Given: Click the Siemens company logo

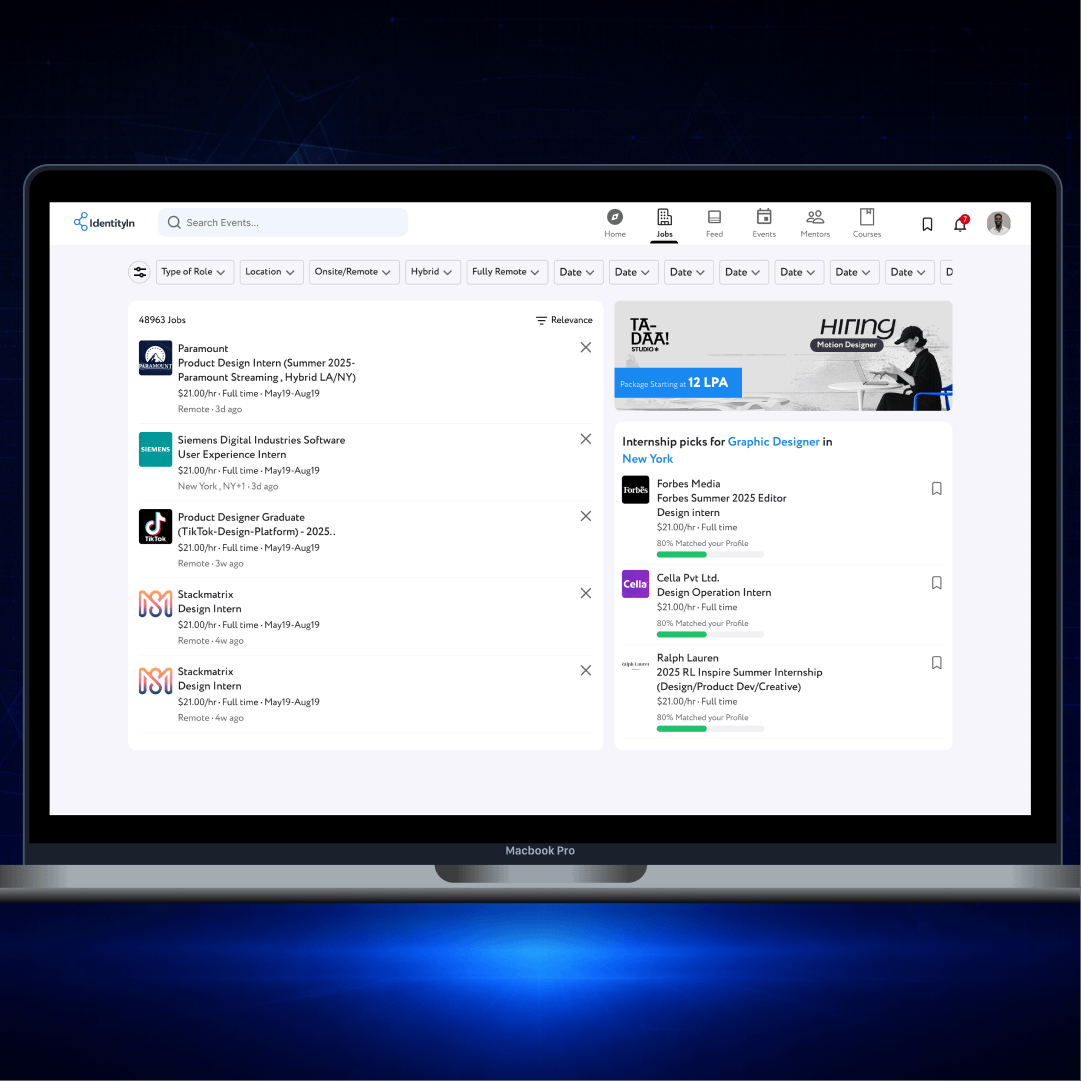Looking at the screenshot, I should [x=156, y=449].
